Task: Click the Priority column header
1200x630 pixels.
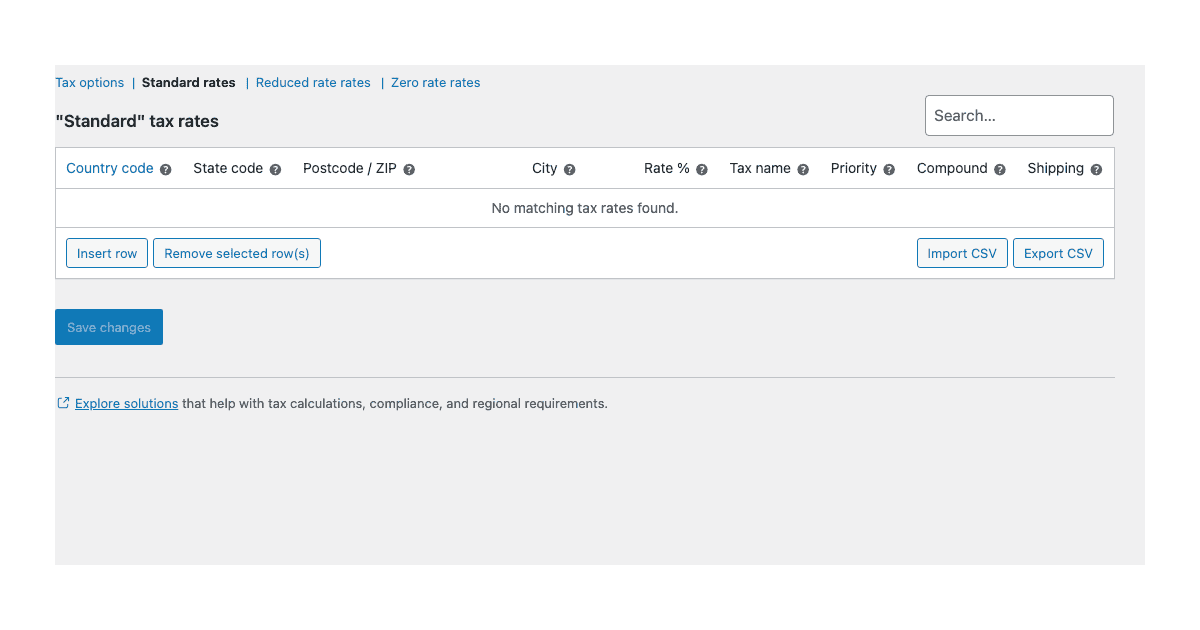Action: 854,168
